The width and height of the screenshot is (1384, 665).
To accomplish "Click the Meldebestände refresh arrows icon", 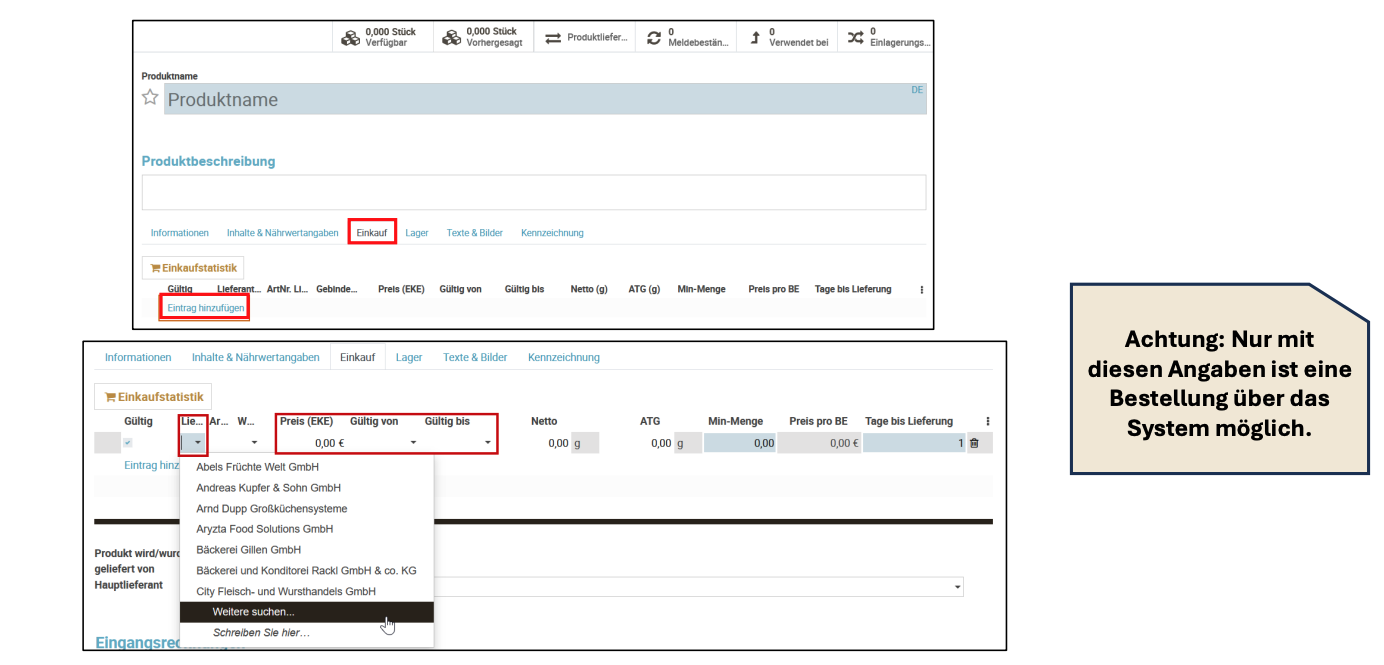I will 654,38.
